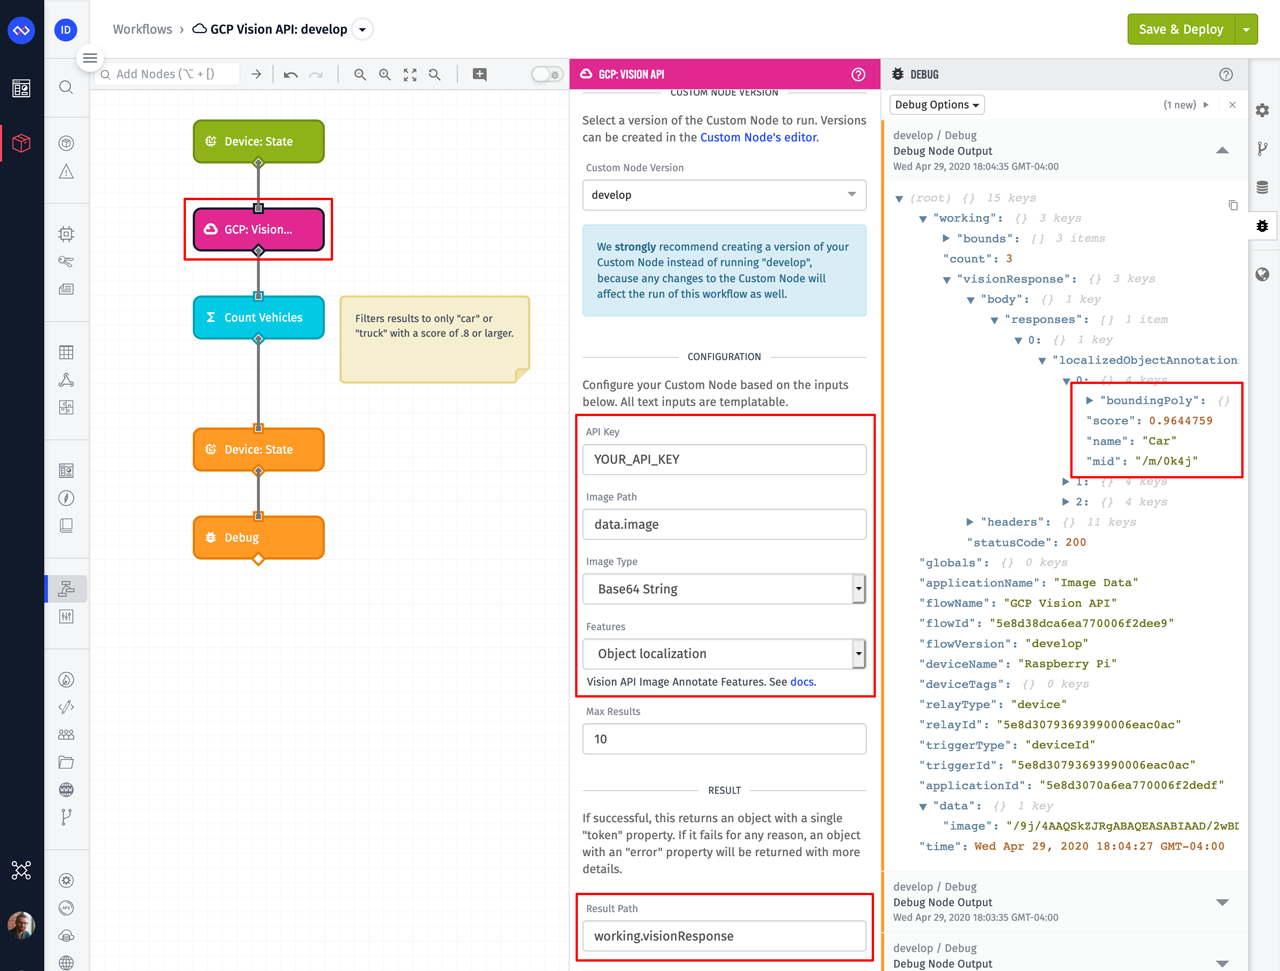
Task: Click the zoom in magnifier icon
Action: coord(385,75)
